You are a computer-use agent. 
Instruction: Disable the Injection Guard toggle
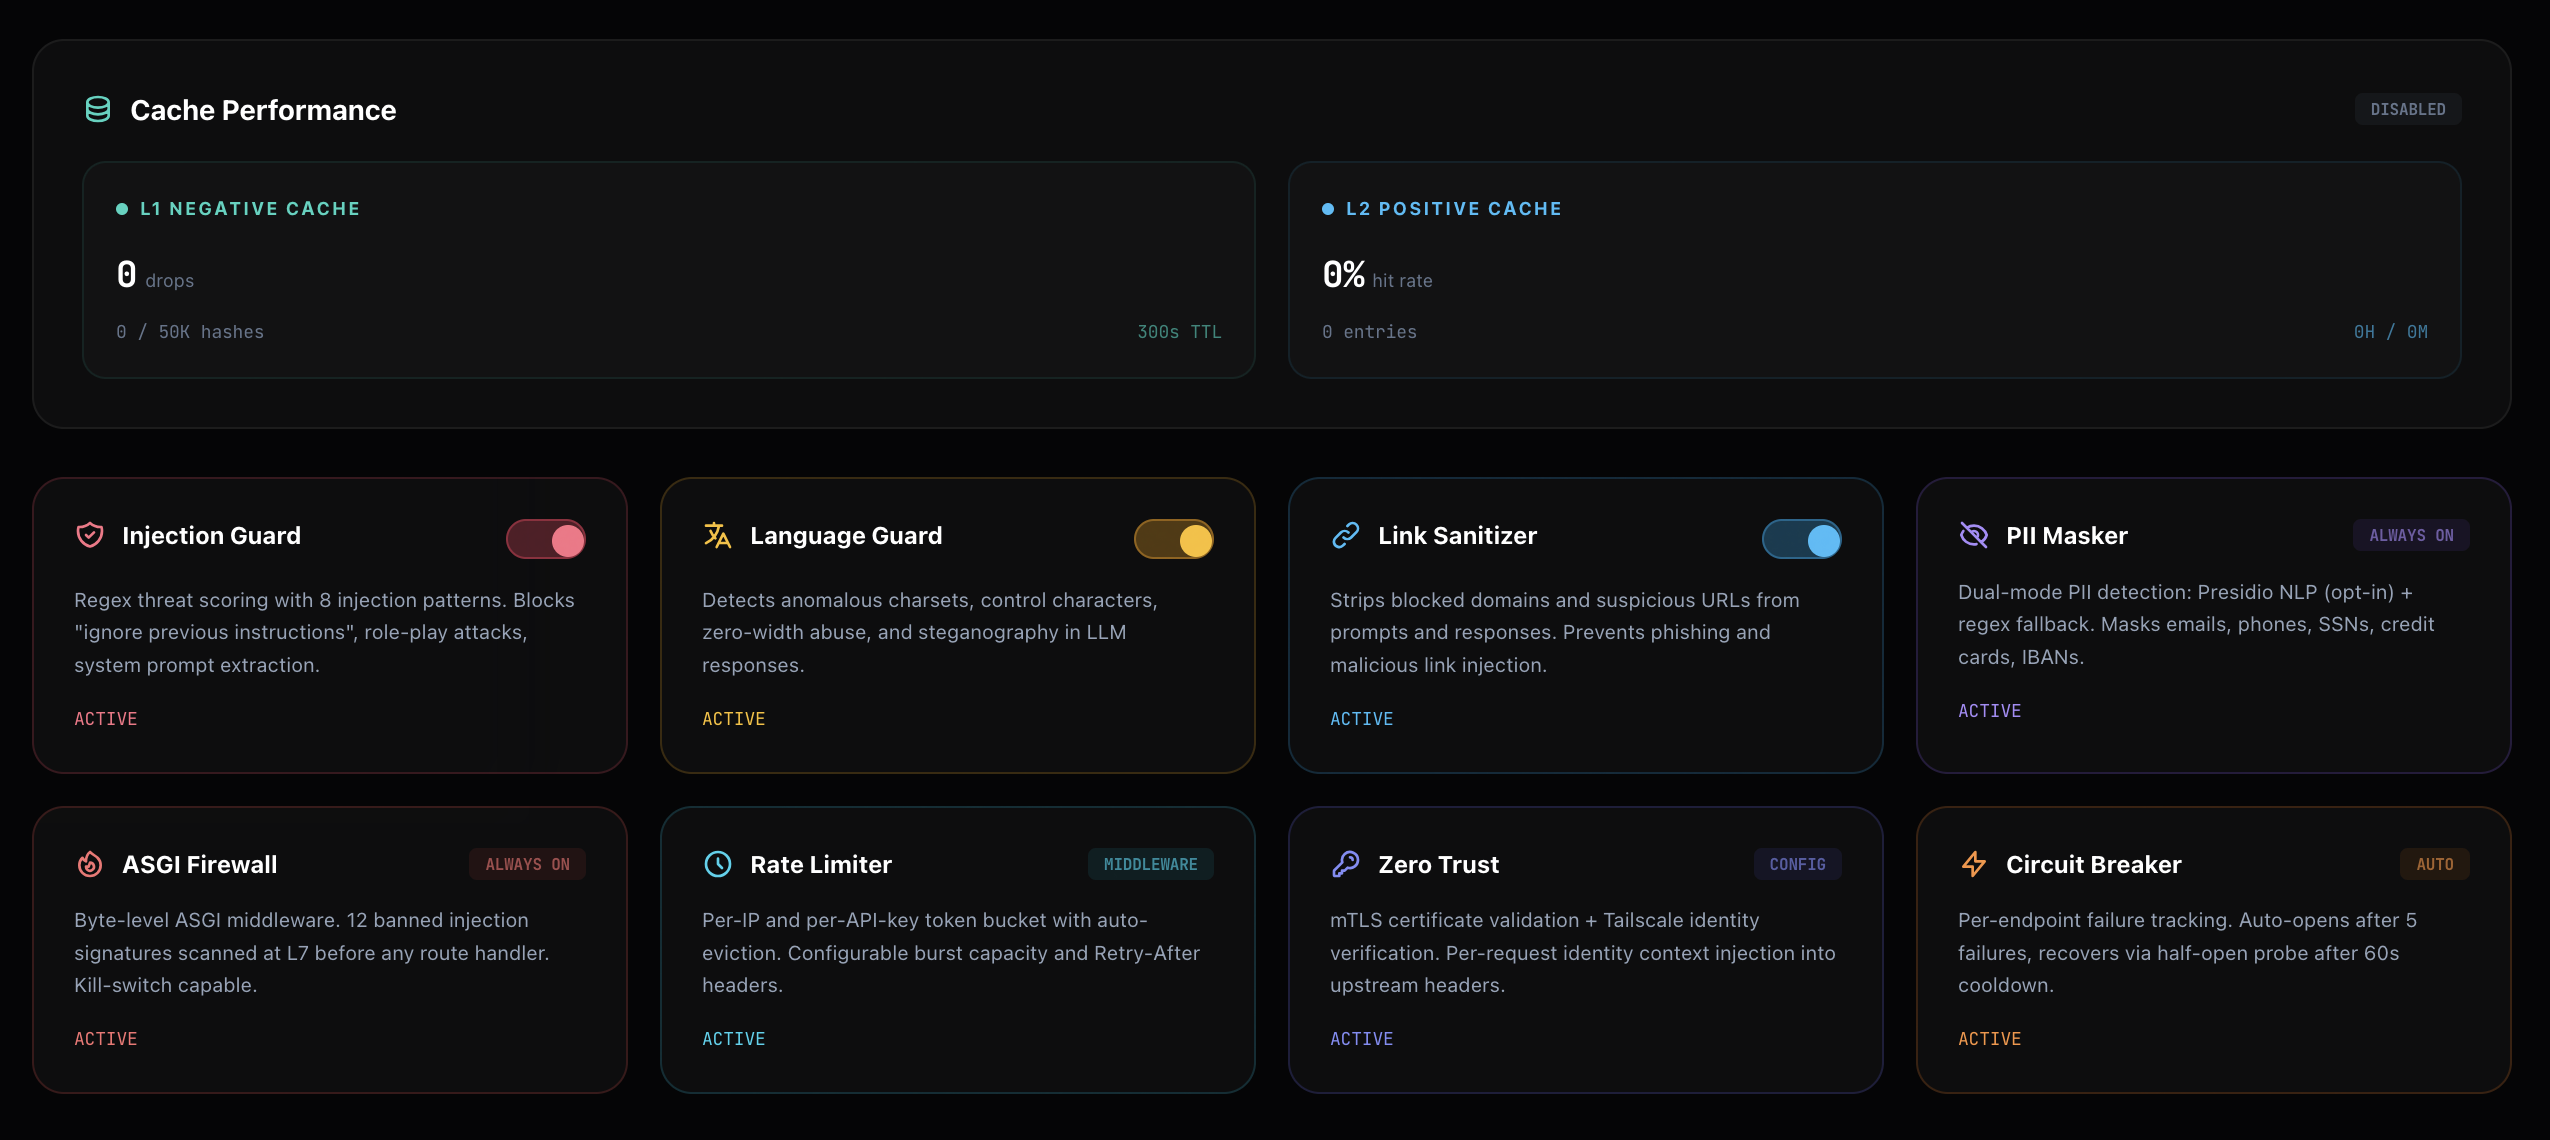pos(547,539)
